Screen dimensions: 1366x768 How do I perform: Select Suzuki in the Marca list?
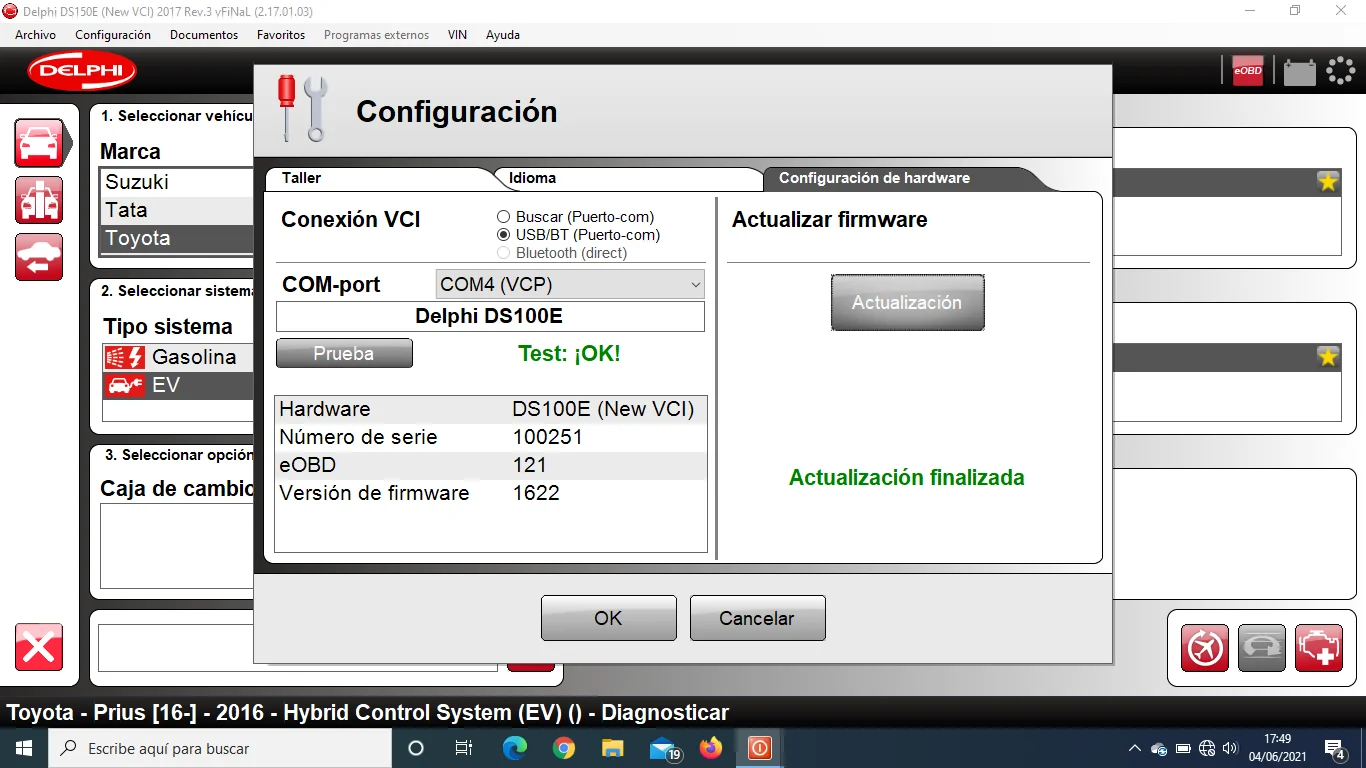click(x=178, y=182)
